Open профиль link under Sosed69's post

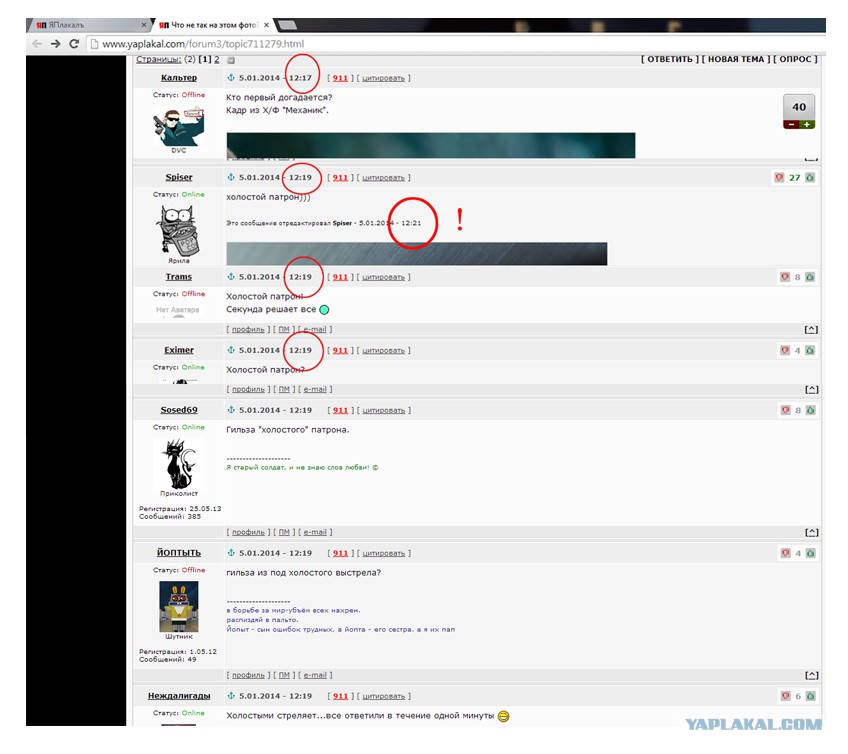pos(248,532)
